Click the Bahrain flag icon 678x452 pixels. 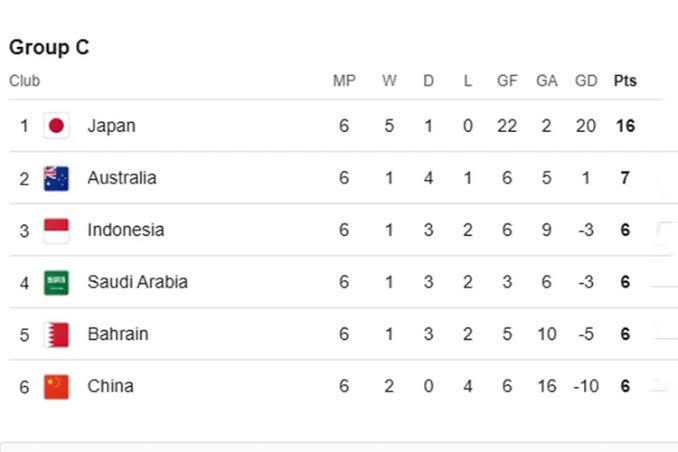pos(56,334)
